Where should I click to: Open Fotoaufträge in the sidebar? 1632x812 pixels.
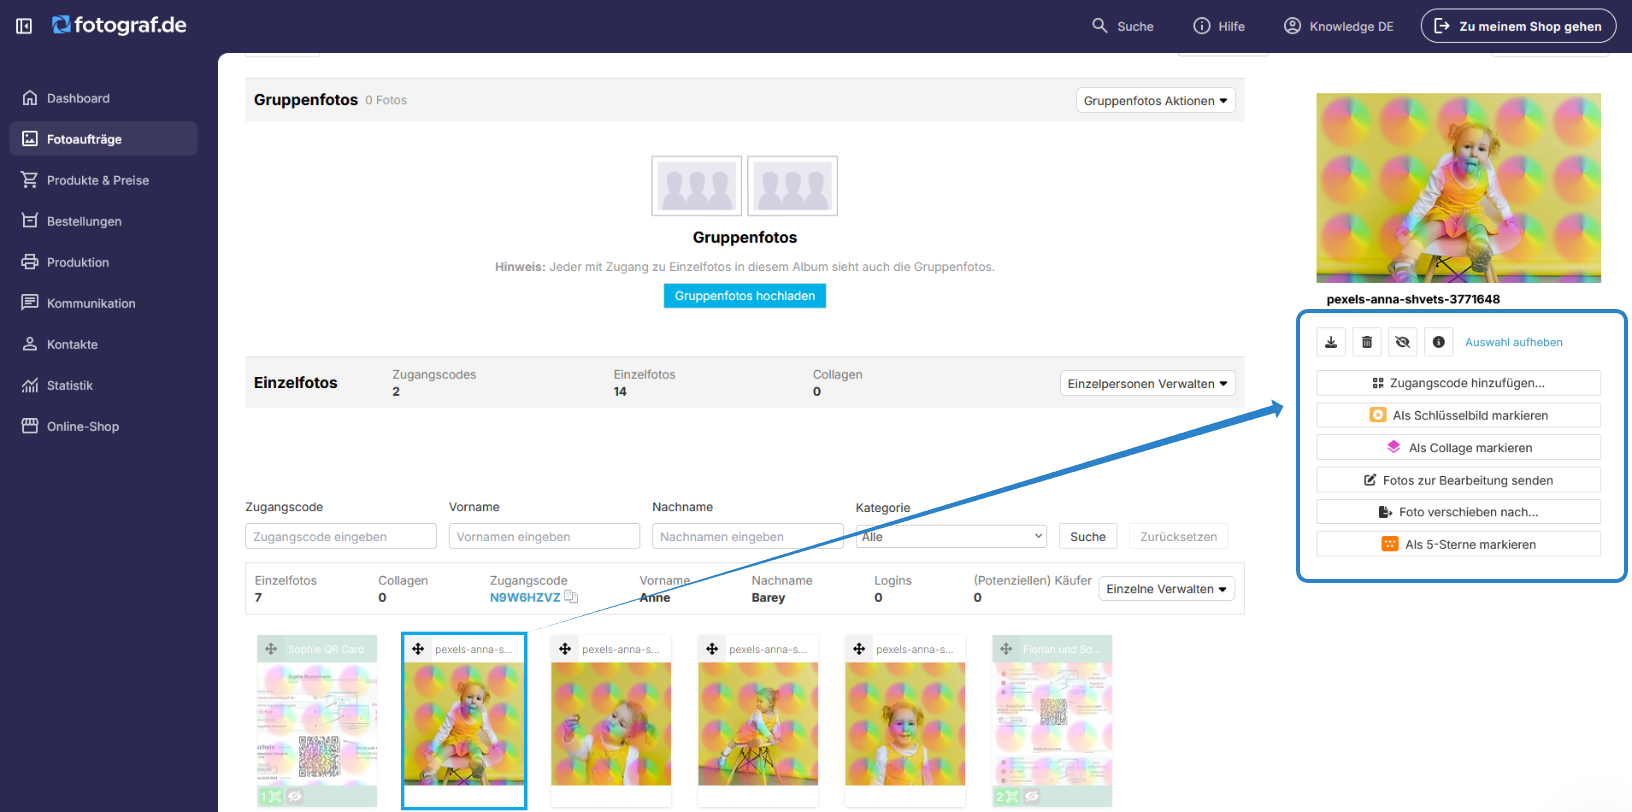tap(103, 139)
